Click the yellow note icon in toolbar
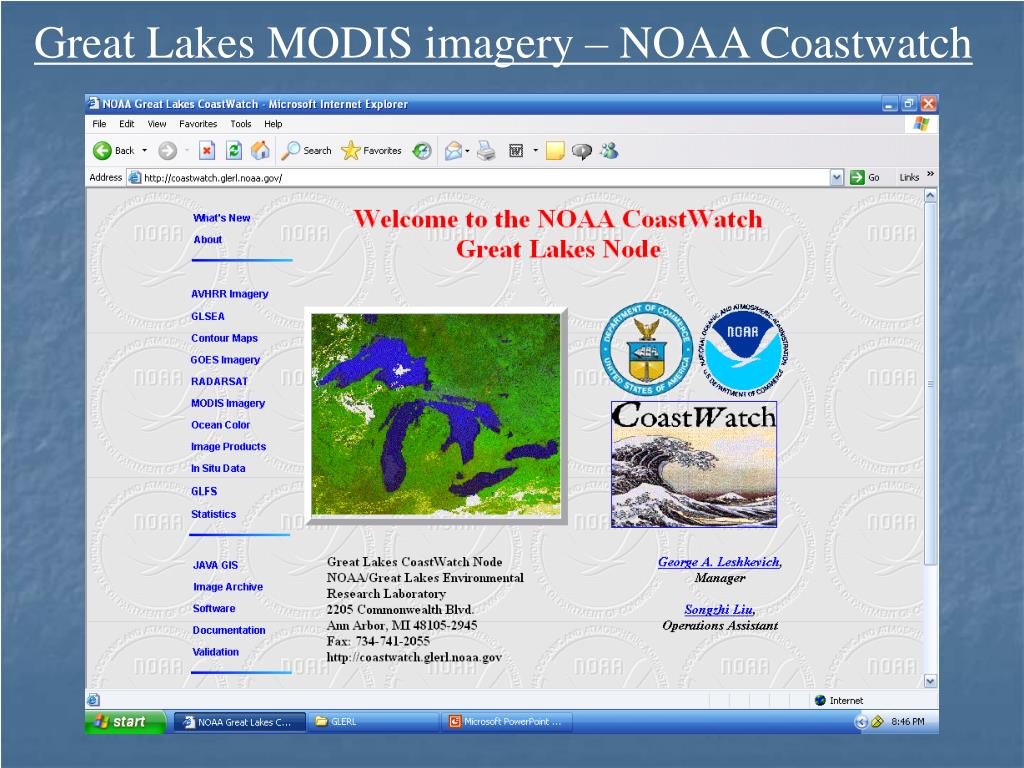This screenshot has height=768, width=1024. coord(555,151)
